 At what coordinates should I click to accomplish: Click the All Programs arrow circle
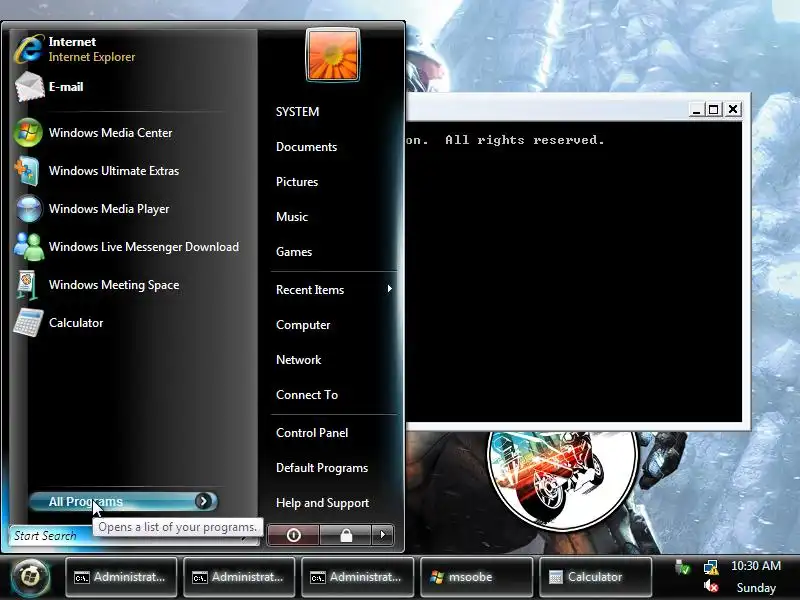203,502
